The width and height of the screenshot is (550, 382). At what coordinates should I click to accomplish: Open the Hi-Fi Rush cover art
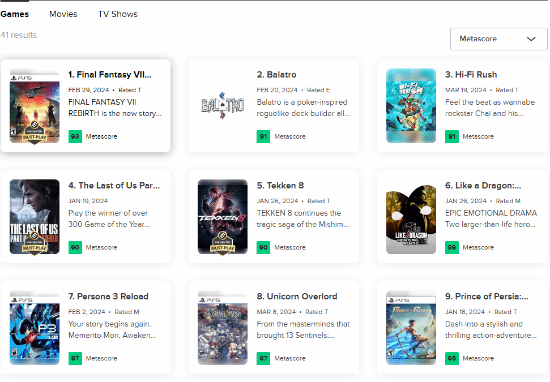(x=411, y=106)
